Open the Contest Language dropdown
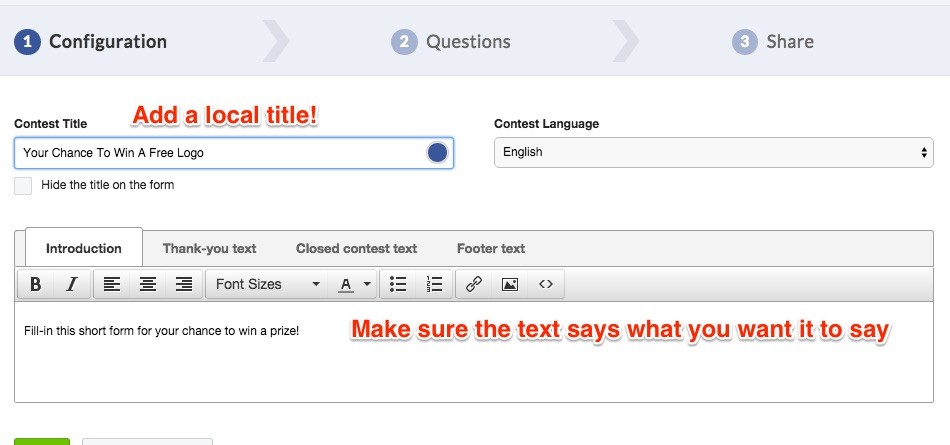 point(714,152)
